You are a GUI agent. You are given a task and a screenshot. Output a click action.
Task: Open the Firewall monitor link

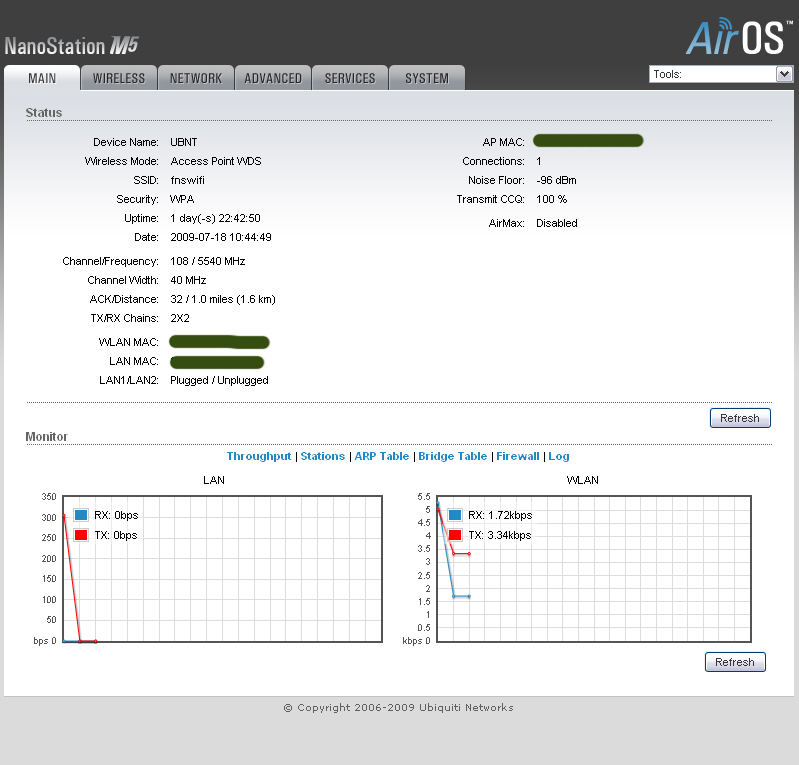tap(518, 456)
